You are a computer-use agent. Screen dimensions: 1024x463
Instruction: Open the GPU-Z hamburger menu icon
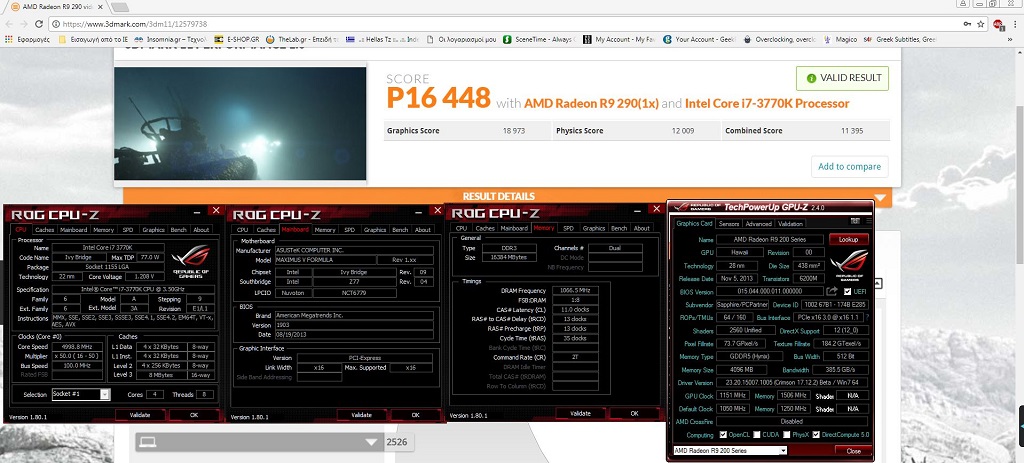coord(867,222)
